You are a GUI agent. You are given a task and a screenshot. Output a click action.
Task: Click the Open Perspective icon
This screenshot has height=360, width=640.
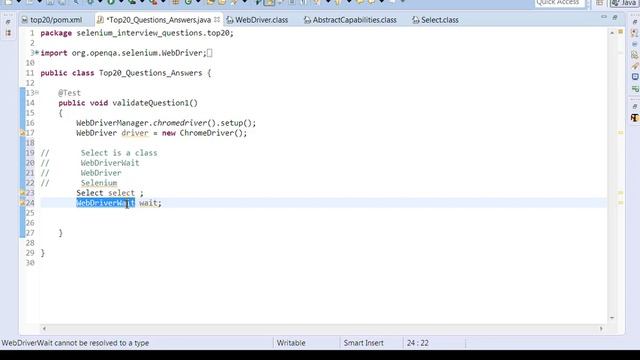click(x=599, y=3)
